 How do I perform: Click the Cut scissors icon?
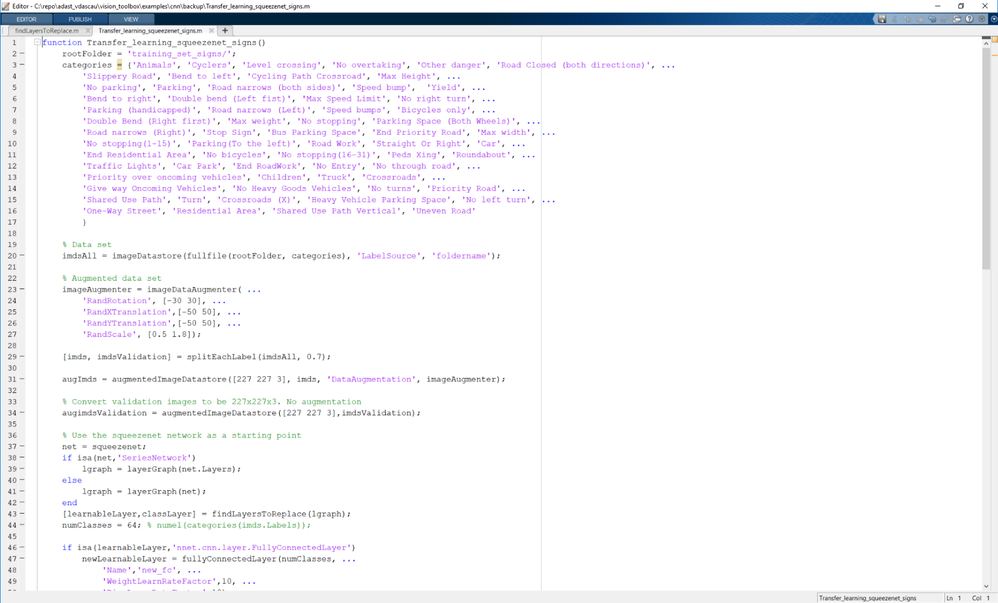click(x=894, y=19)
